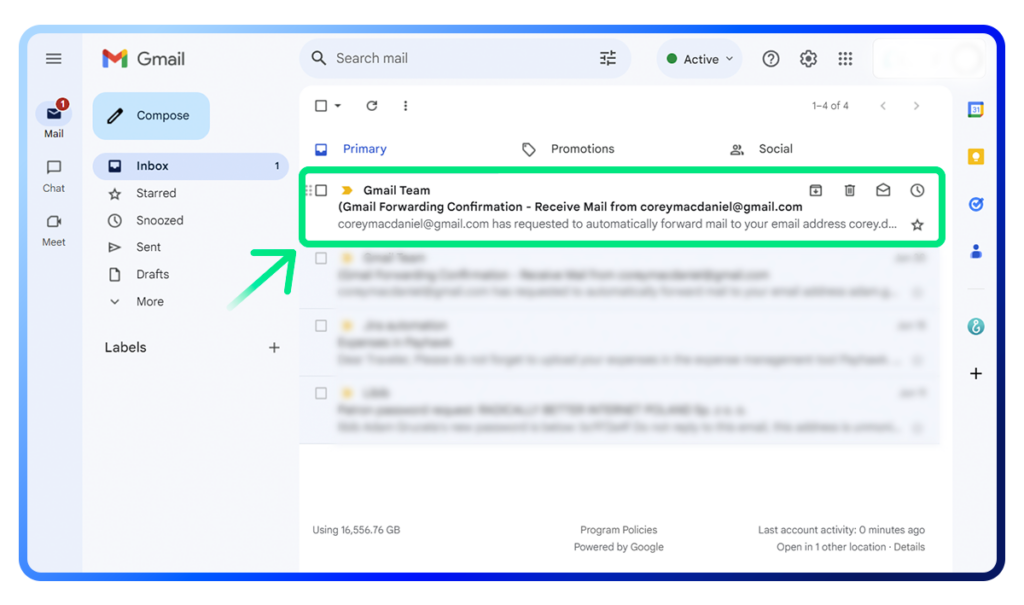The width and height of the screenshot is (1024, 605).
Task: Go to older messages page
Action: pos(916,106)
